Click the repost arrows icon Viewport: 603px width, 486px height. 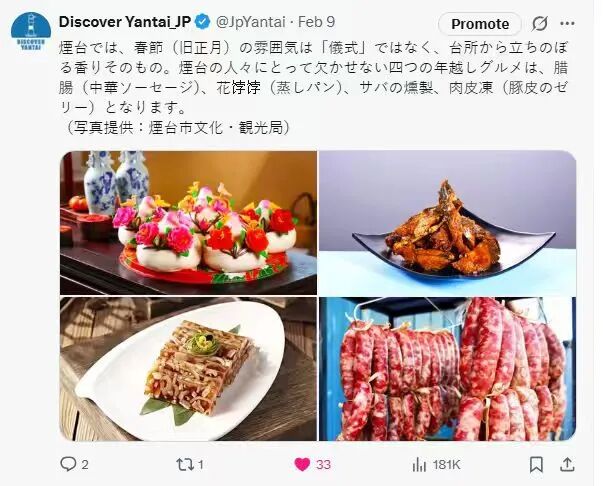(184, 464)
